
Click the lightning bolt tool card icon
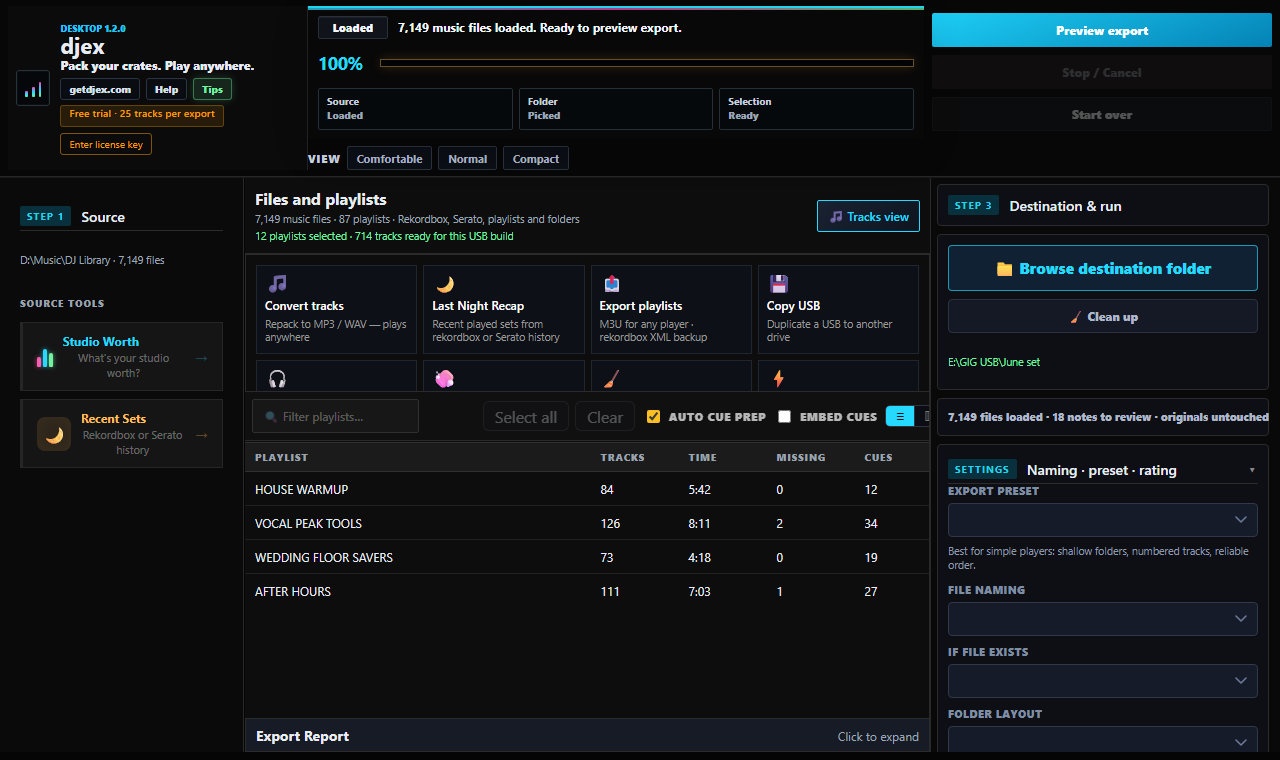(779, 379)
